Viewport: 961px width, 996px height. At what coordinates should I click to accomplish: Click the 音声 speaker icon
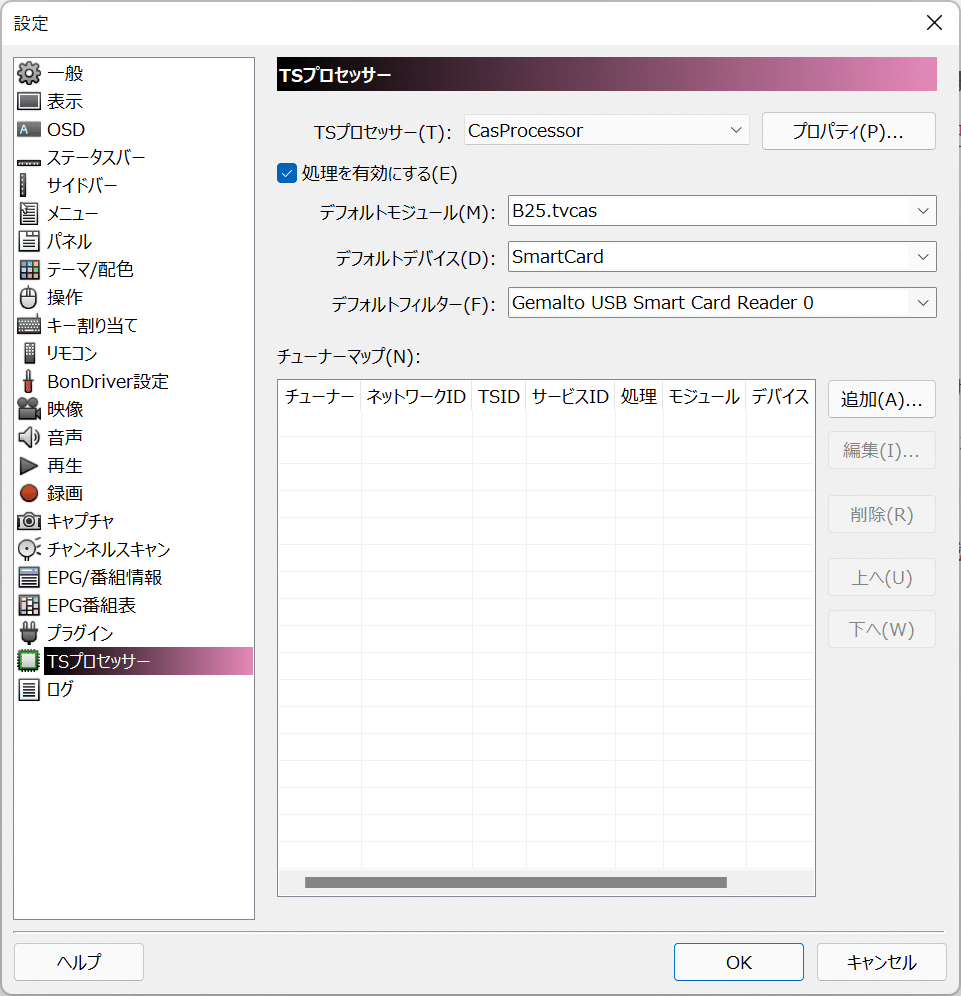point(29,437)
